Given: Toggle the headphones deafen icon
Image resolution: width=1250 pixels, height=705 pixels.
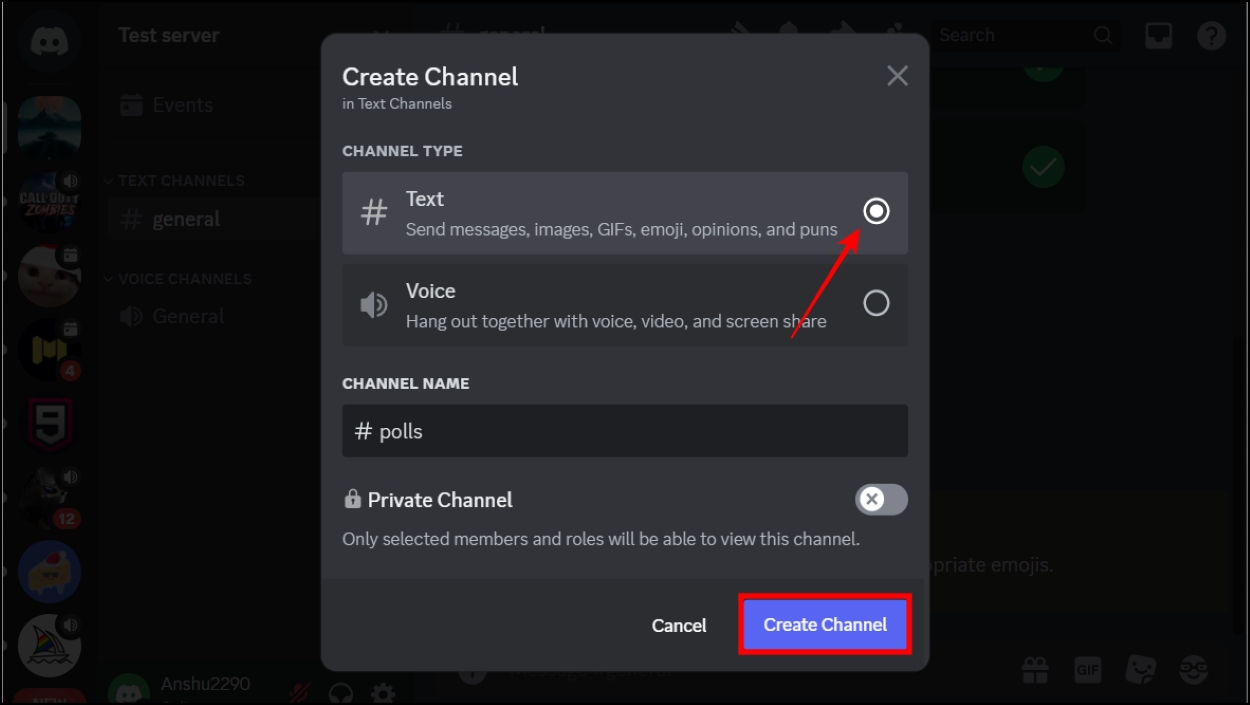Looking at the screenshot, I should coord(341,692).
